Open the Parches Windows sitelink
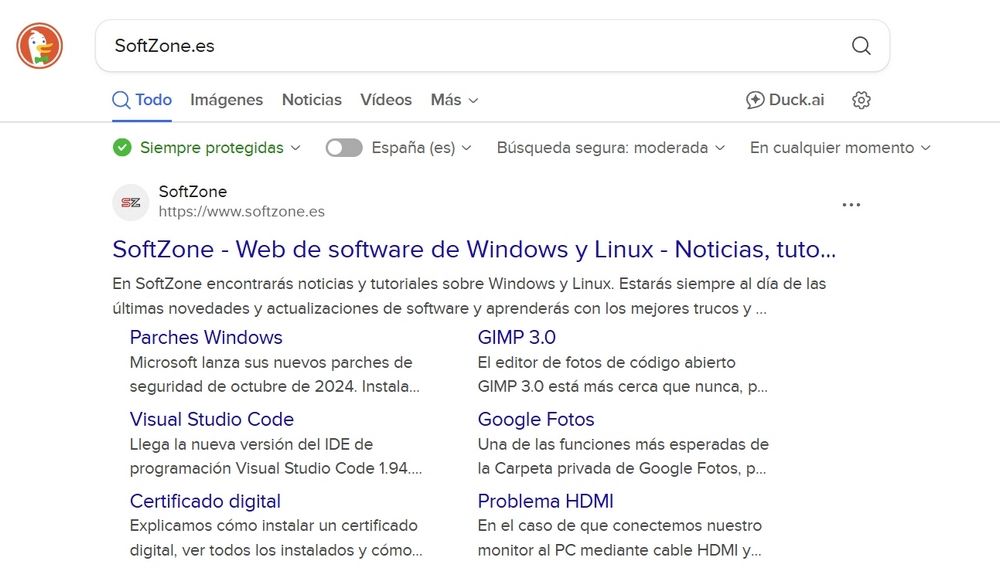 click(x=206, y=337)
